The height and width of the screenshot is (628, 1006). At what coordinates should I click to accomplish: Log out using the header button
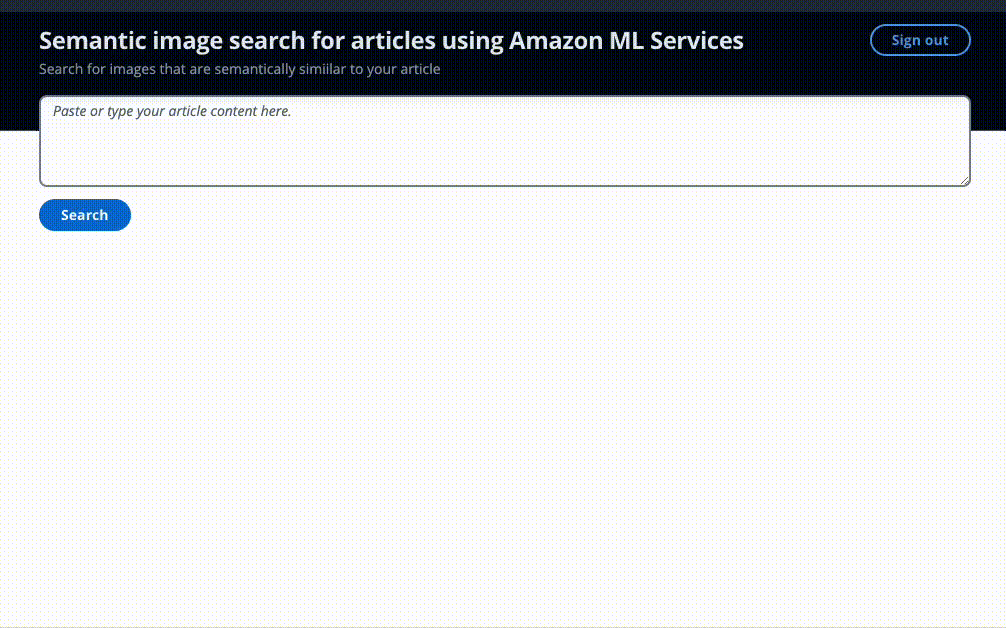click(920, 40)
